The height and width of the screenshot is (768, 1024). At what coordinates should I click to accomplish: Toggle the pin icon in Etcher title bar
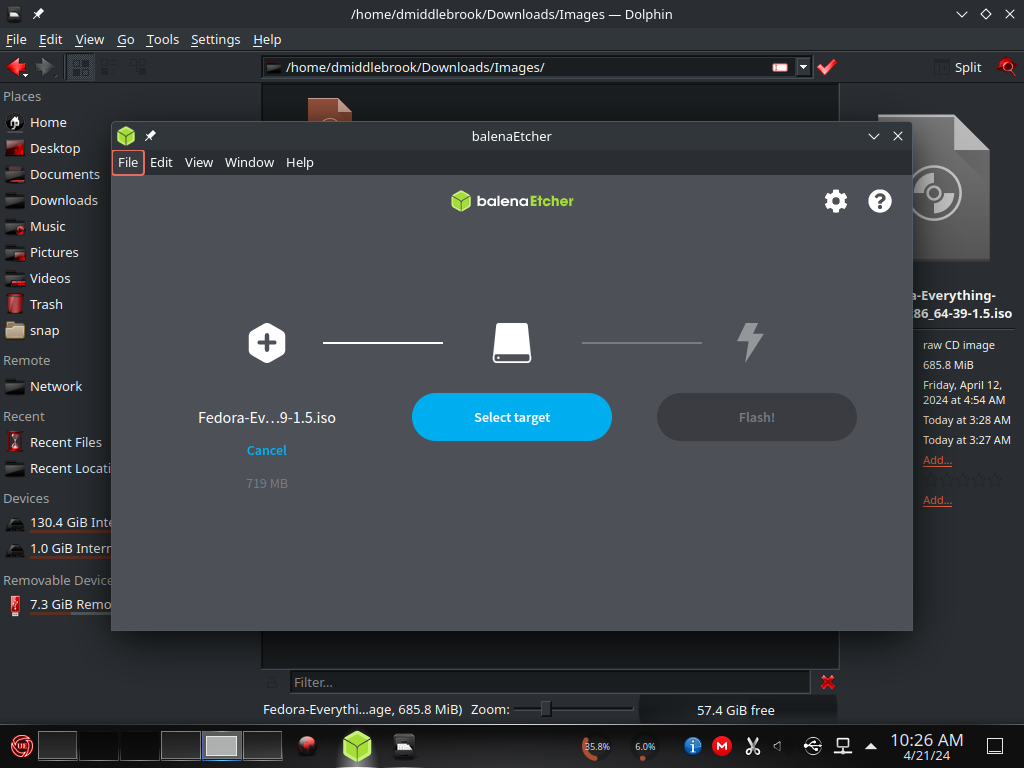coord(150,136)
